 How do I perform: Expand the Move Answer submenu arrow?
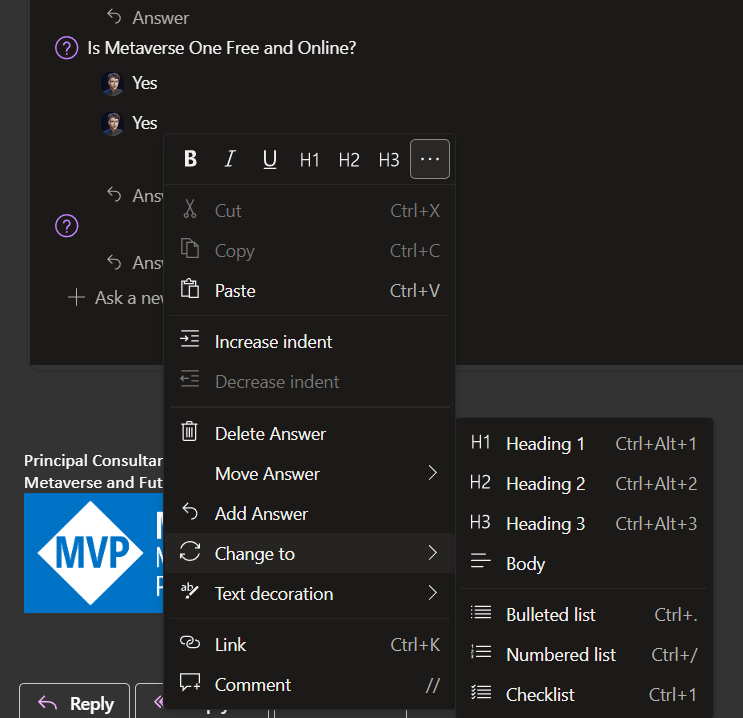[432, 473]
